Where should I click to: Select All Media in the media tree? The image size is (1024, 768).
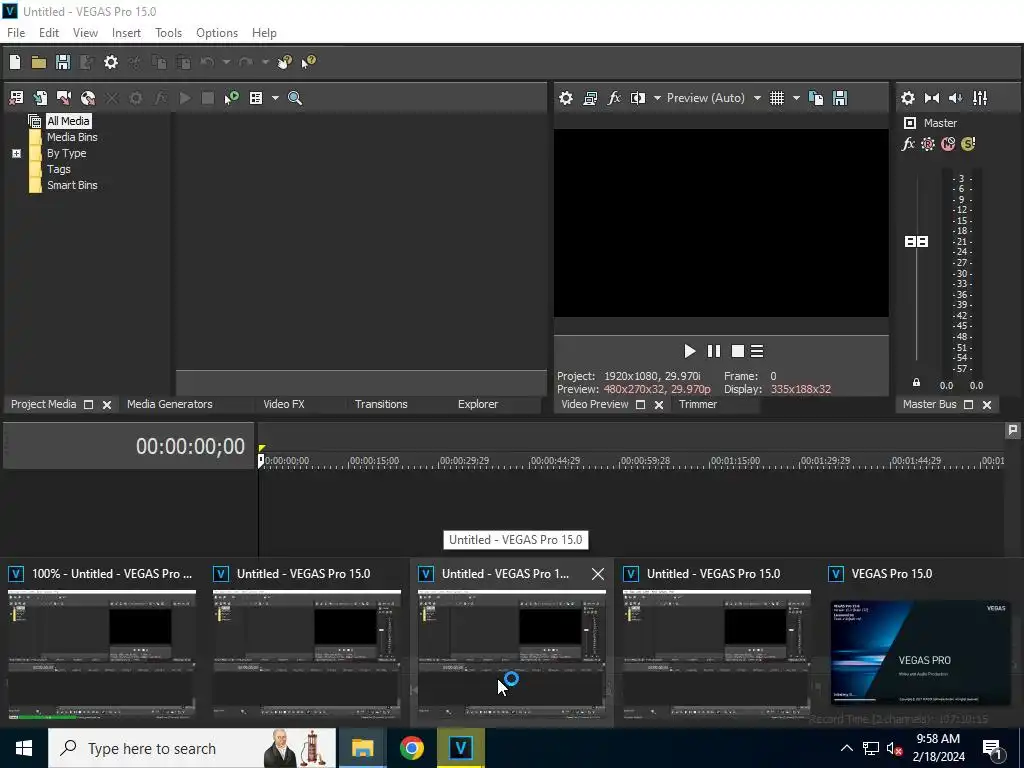[68, 121]
